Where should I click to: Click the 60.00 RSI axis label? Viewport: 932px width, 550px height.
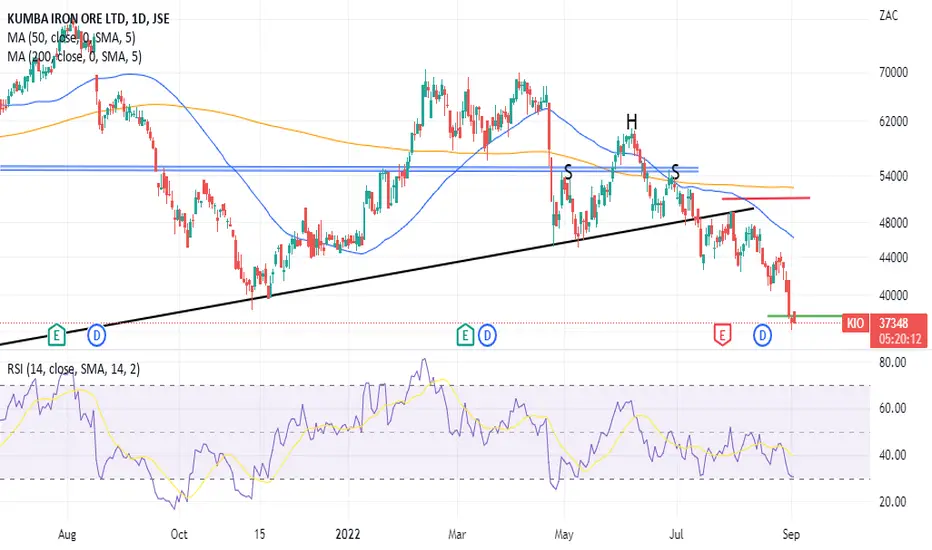(x=892, y=408)
